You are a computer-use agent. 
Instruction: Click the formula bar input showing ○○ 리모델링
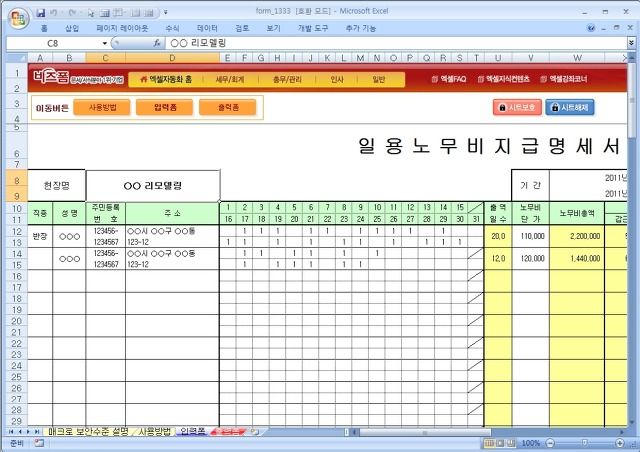(396, 43)
